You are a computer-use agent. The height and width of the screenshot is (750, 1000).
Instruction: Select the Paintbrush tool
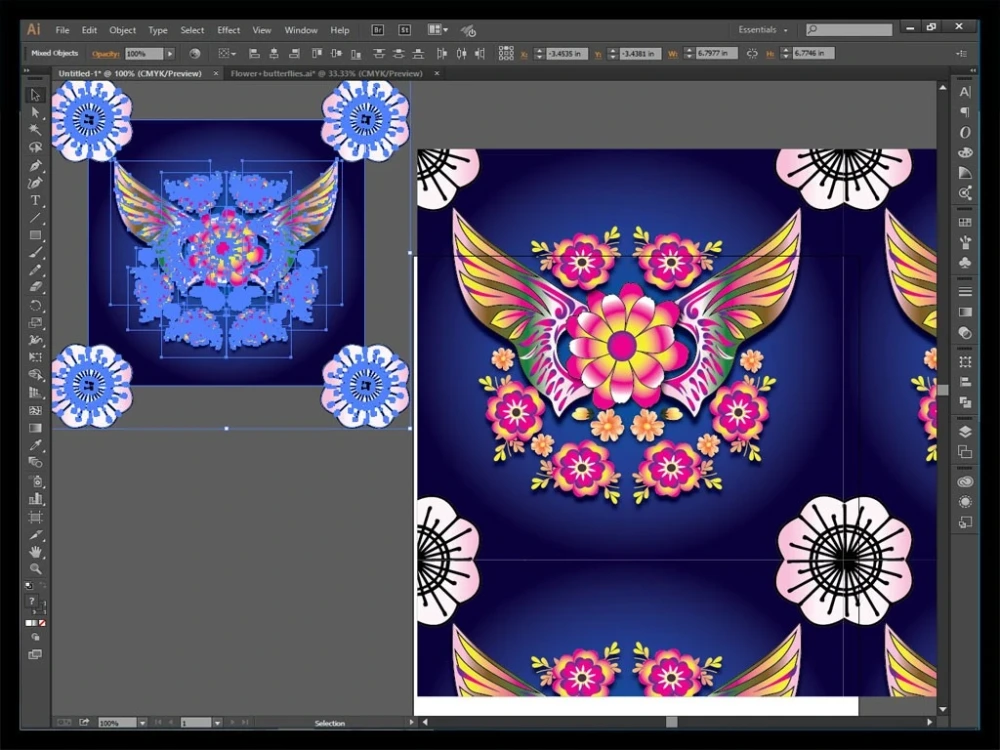pyautogui.click(x=35, y=253)
